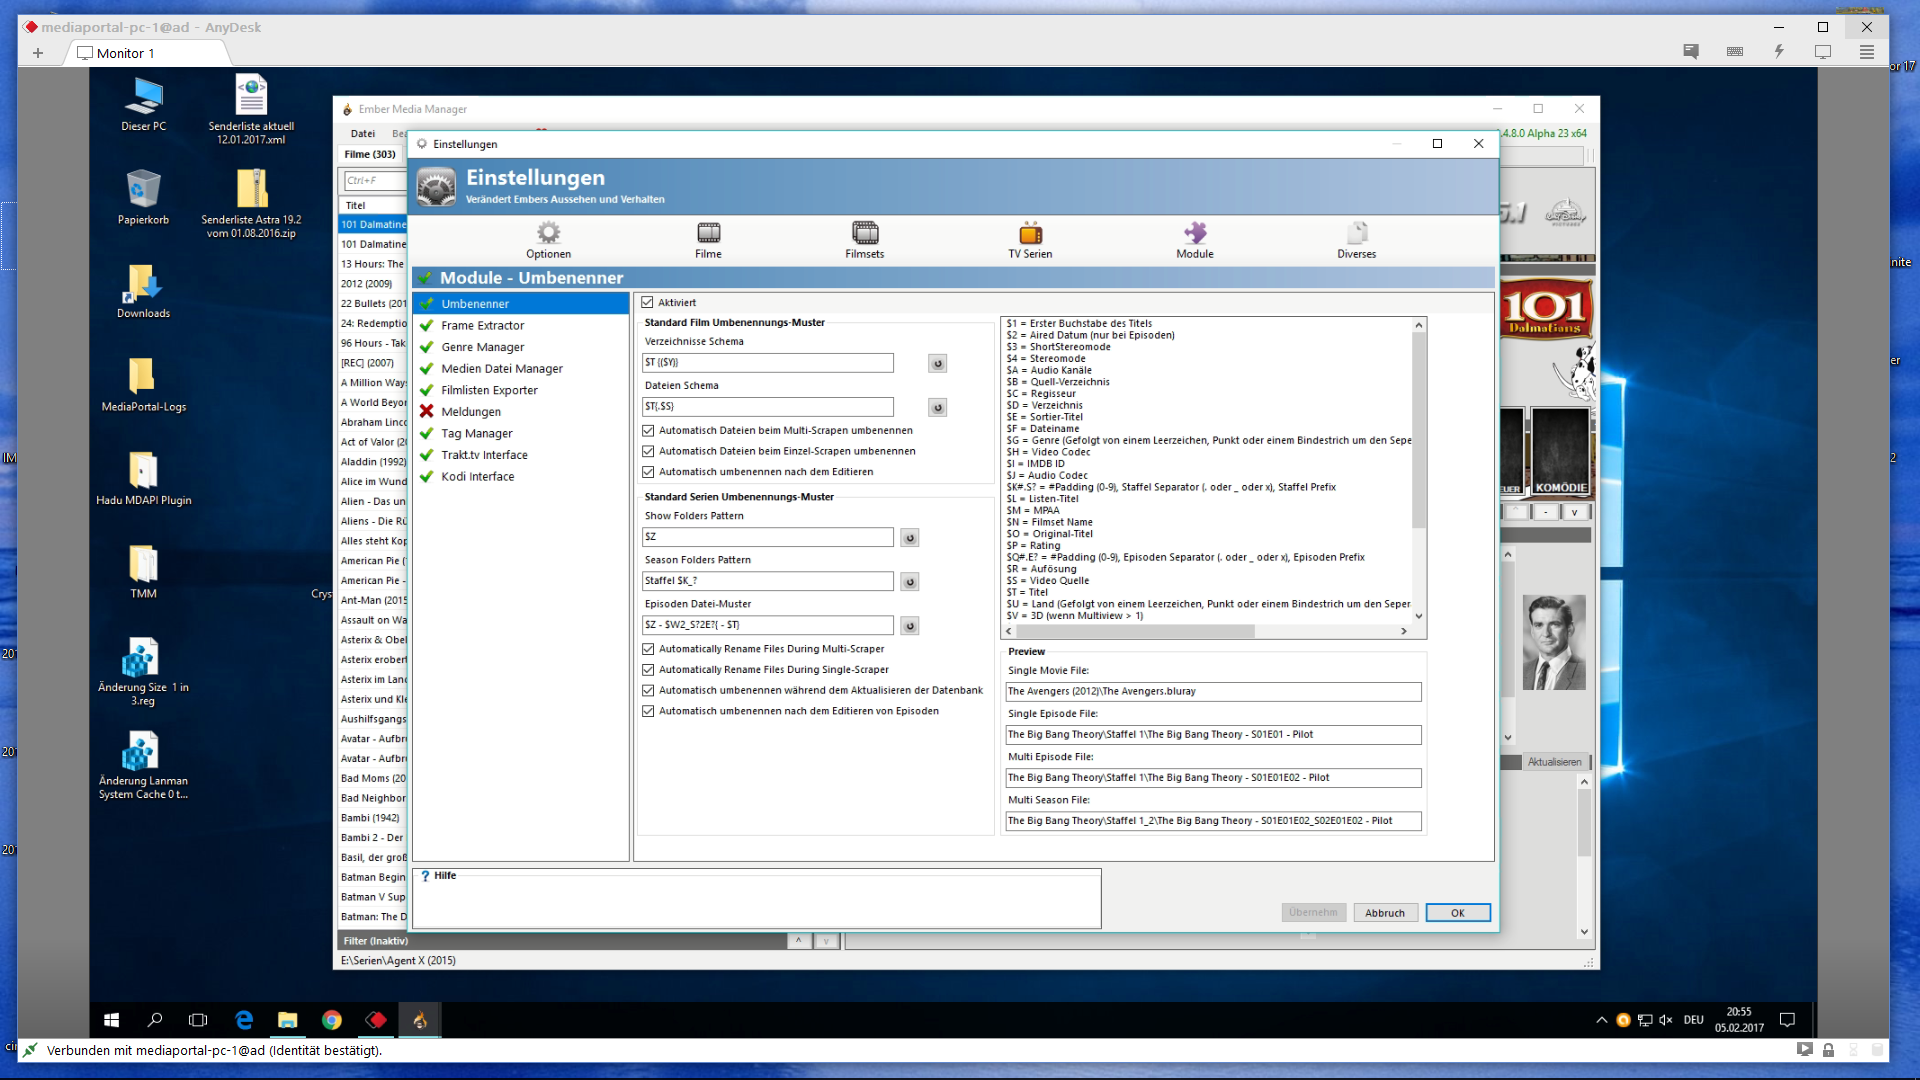Click the Season Folders Pattern input field
The height and width of the screenshot is (1080, 1920).
pos(768,582)
